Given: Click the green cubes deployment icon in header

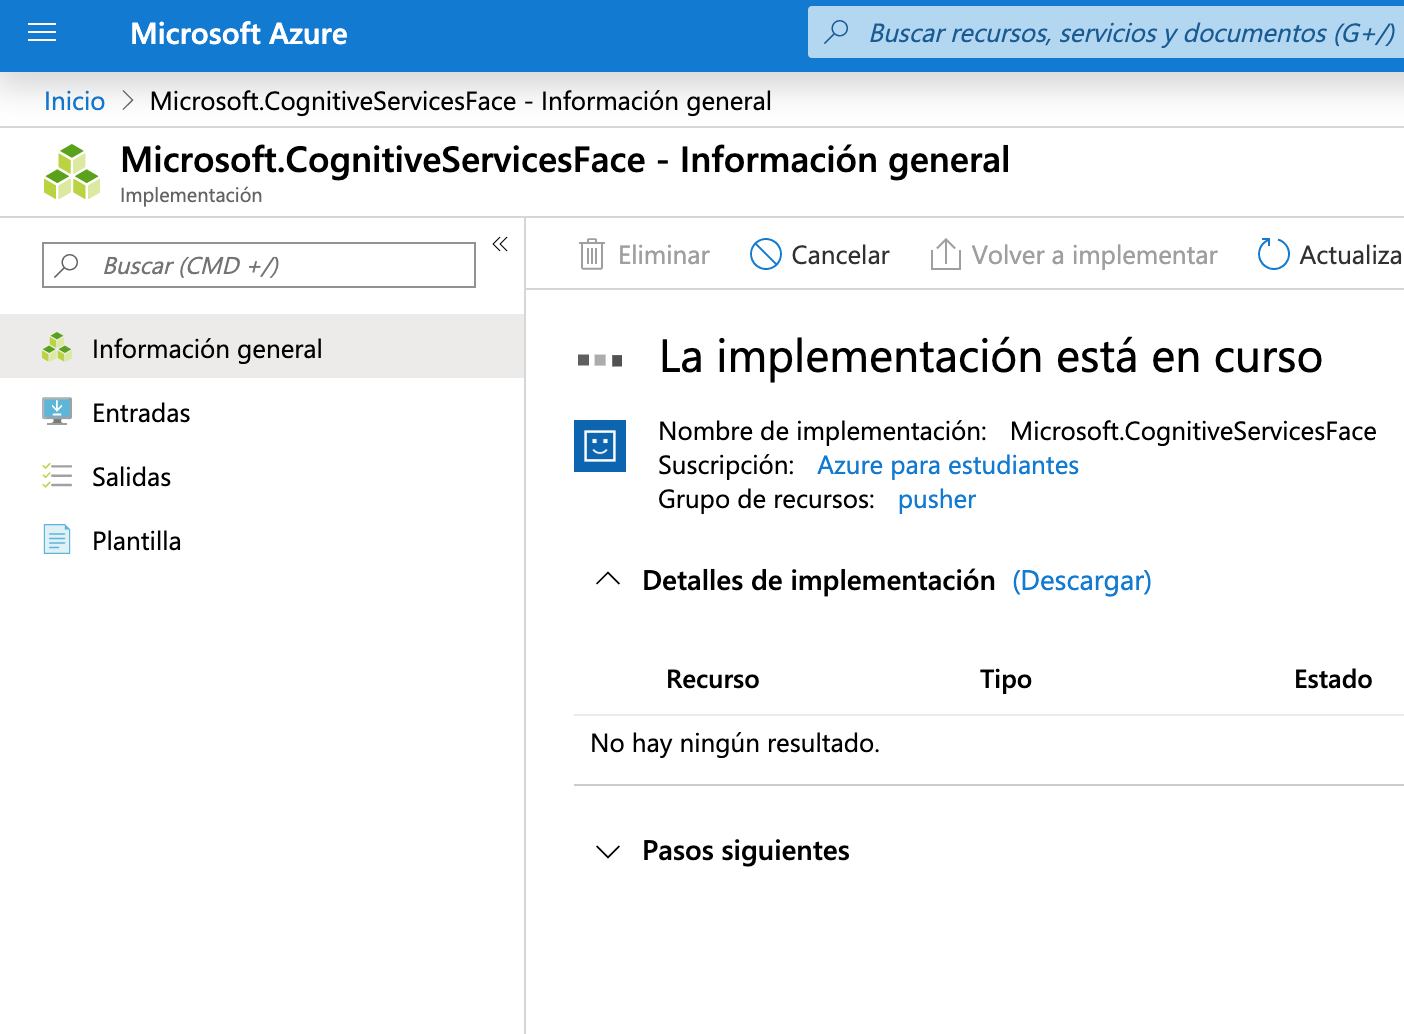Looking at the screenshot, I should [x=72, y=172].
